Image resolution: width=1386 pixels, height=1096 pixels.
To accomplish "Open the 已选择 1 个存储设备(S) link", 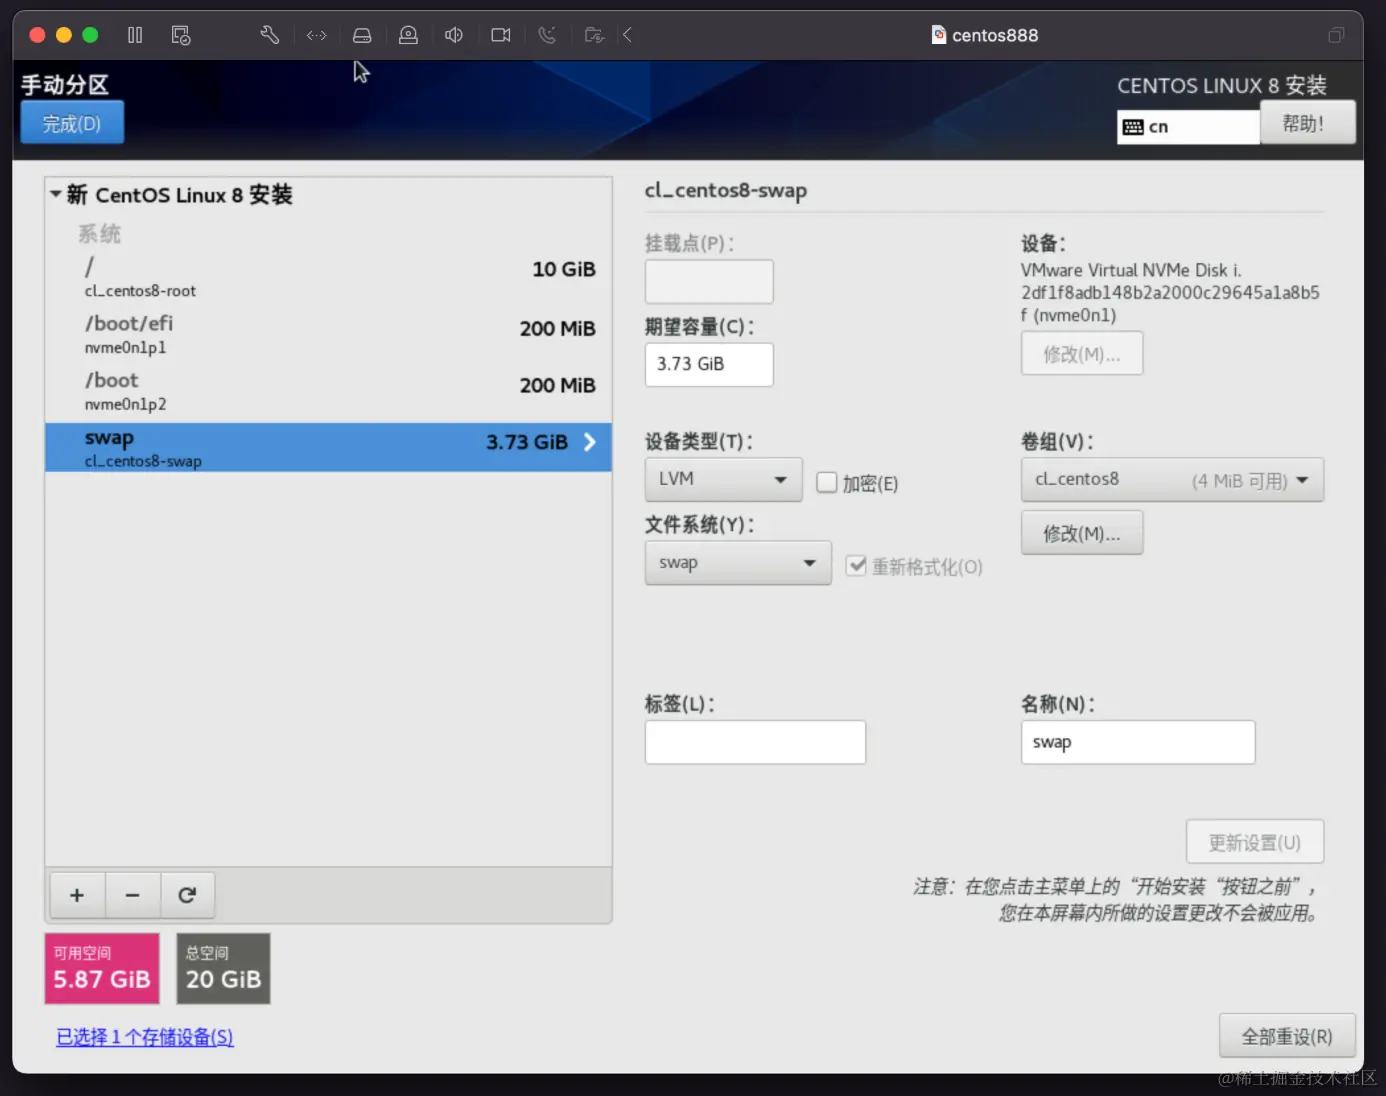I will pos(145,1037).
